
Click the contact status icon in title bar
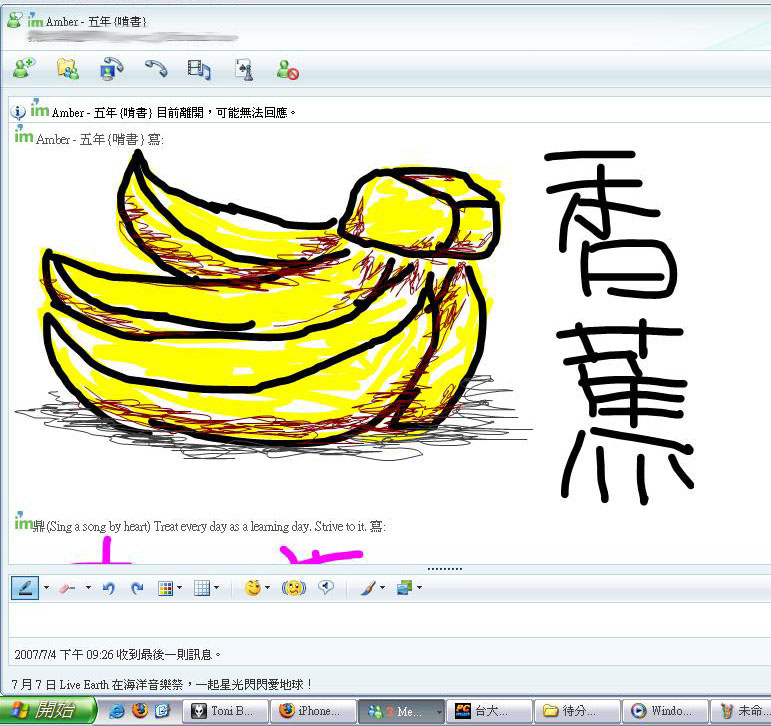click(x=15, y=21)
